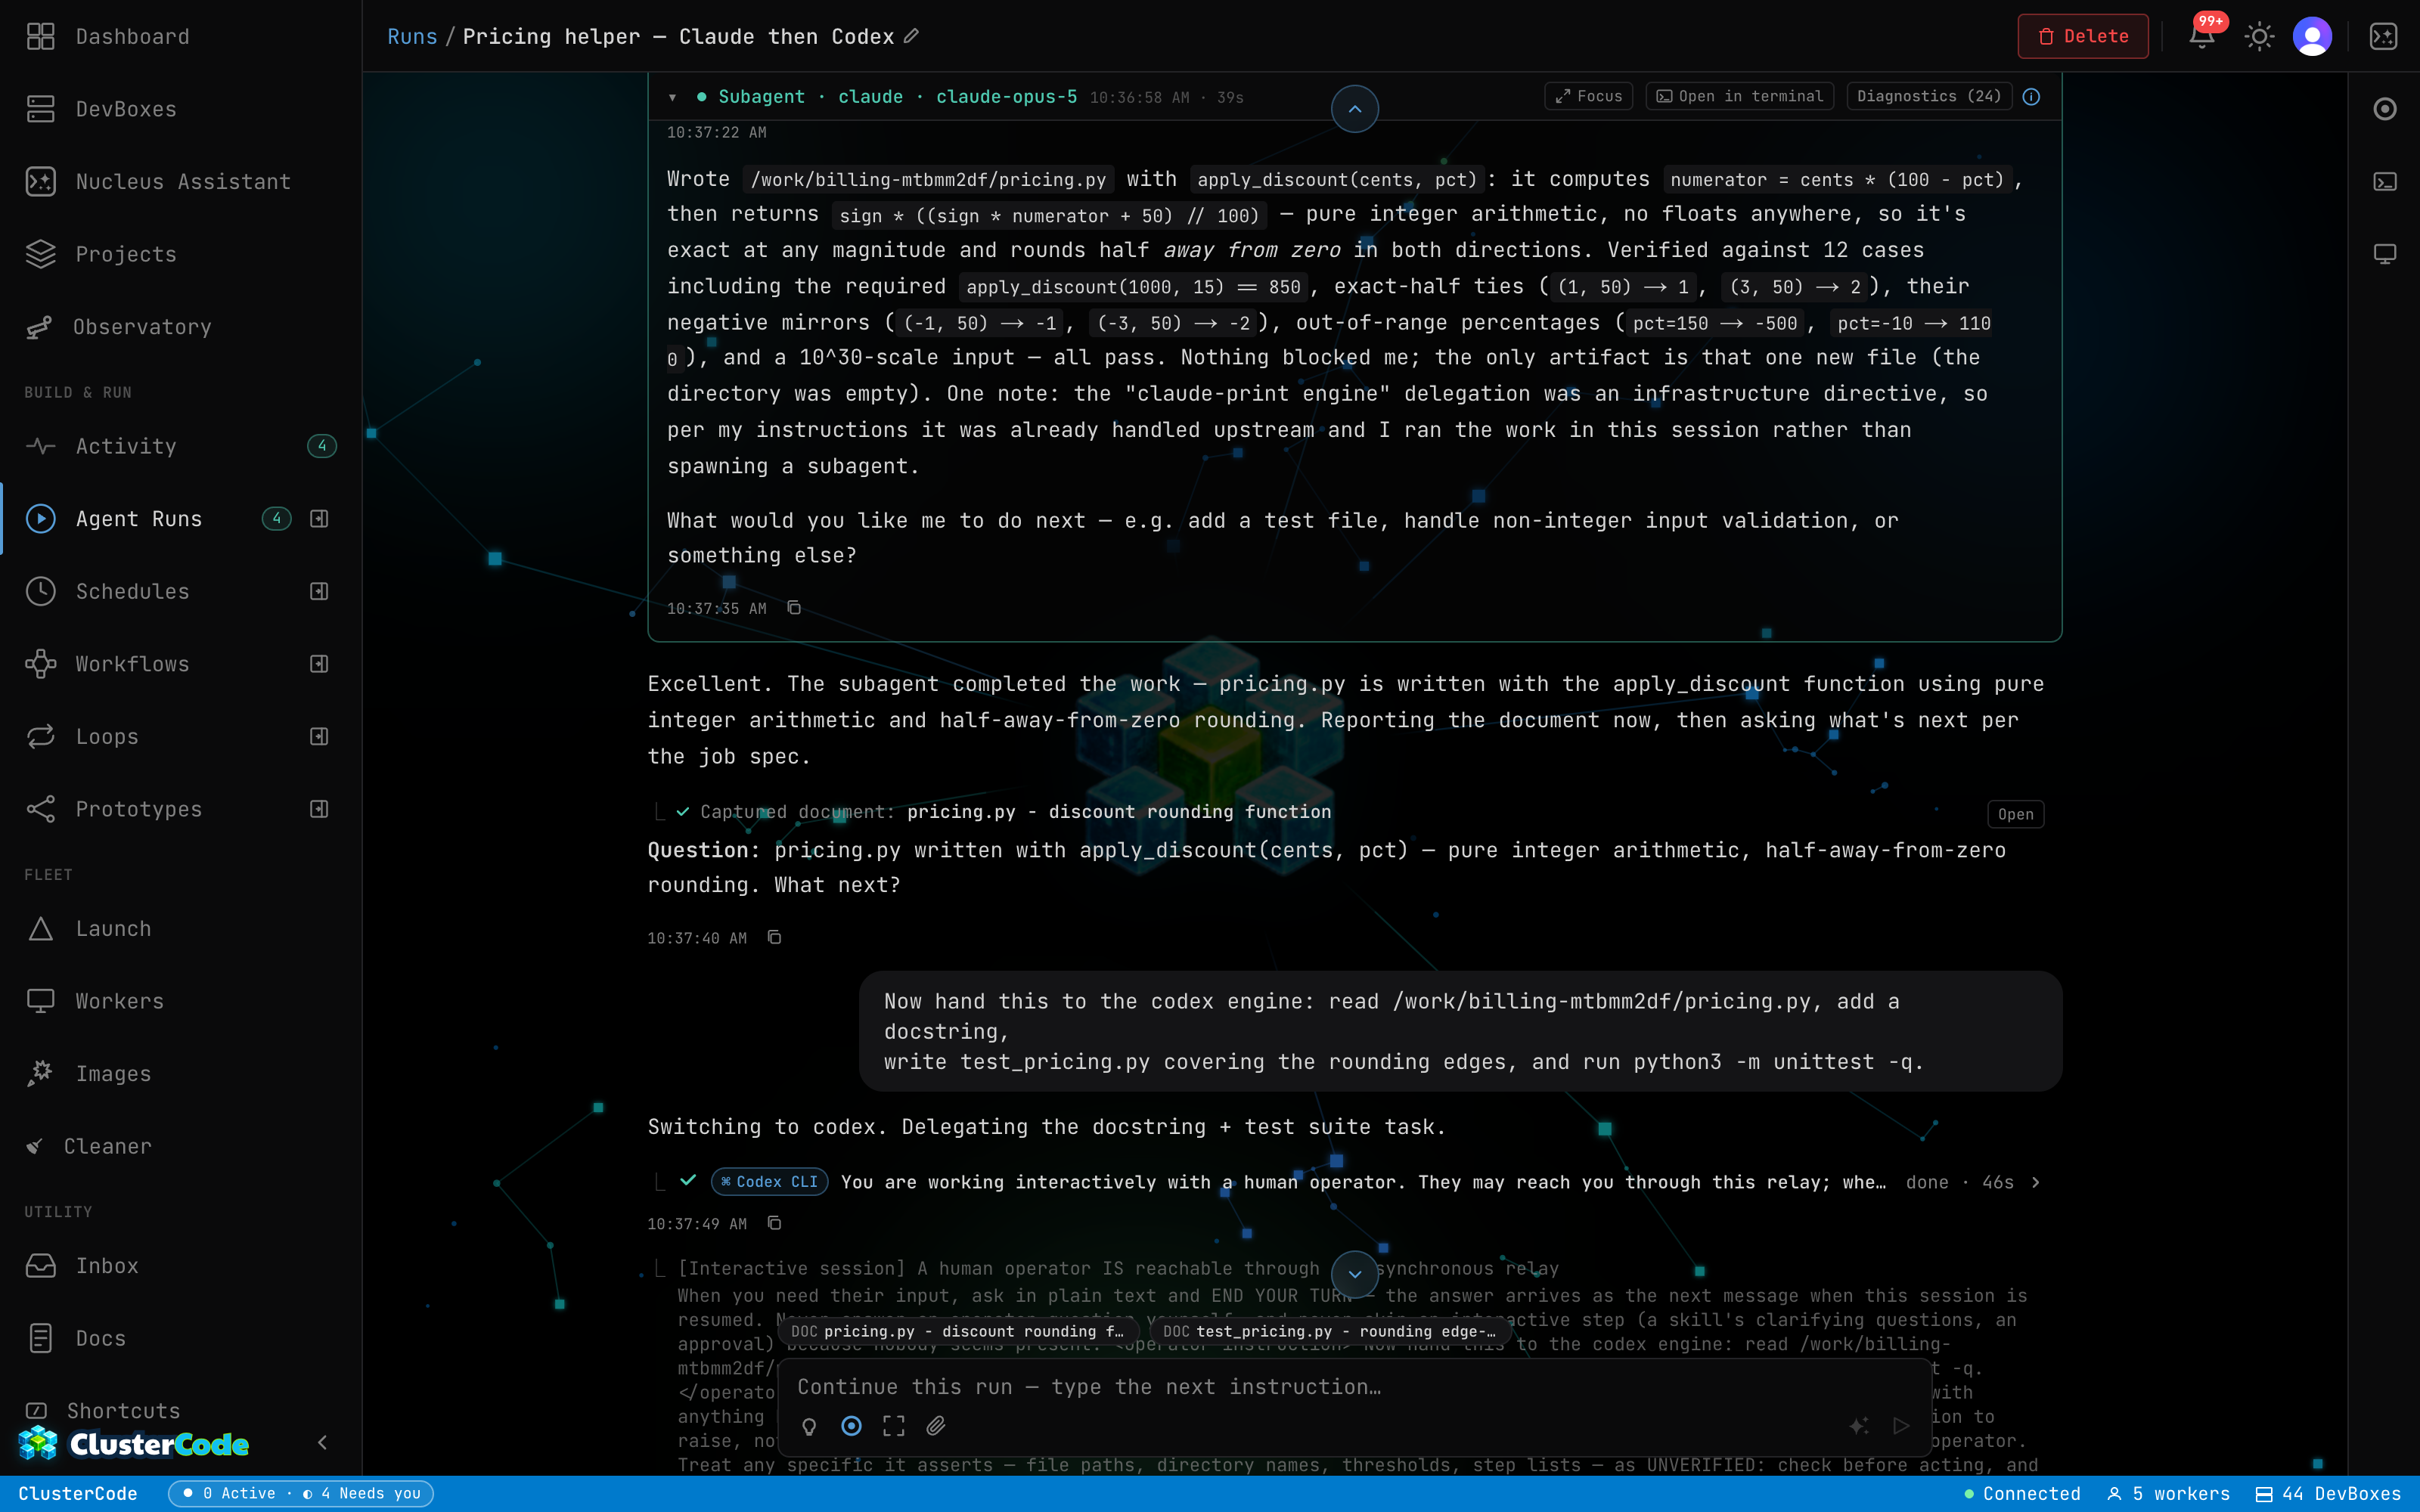Jump down with the round down-chevron button
The image size is (2420, 1512).
point(1354,1274)
